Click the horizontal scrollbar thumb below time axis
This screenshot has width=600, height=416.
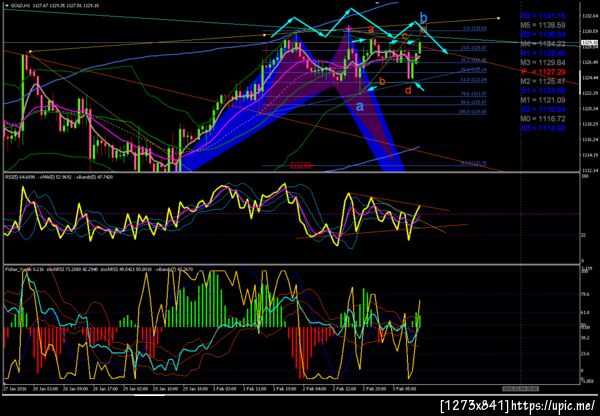(149, 396)
